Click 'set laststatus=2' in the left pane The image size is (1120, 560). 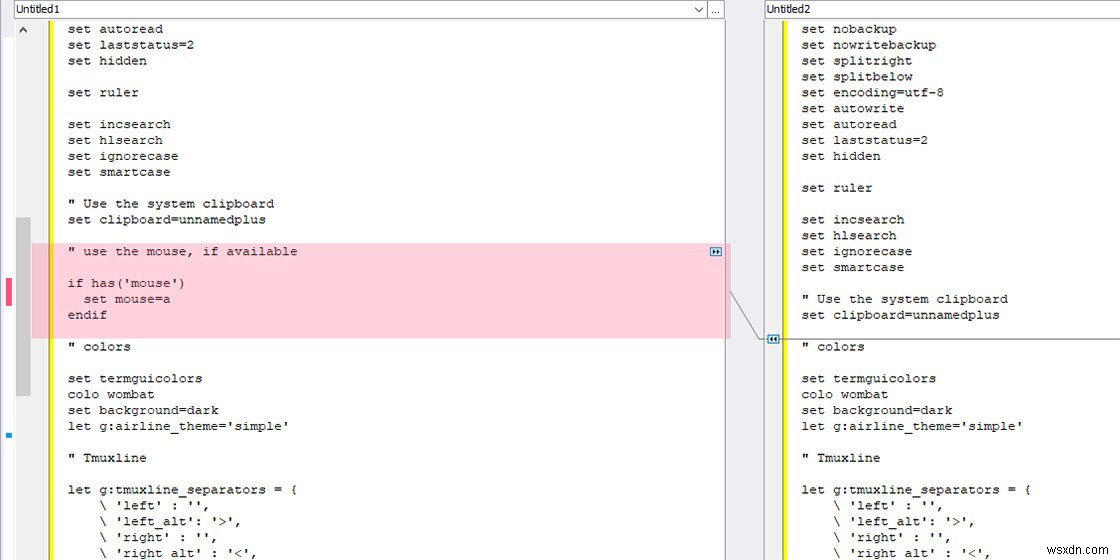(x=131, y=45)
